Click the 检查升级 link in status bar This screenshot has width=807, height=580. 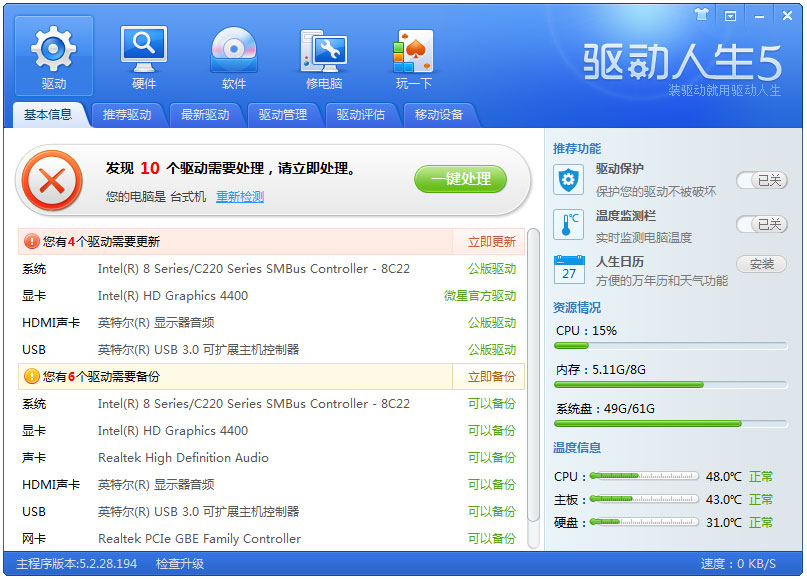tap(180, 564)
